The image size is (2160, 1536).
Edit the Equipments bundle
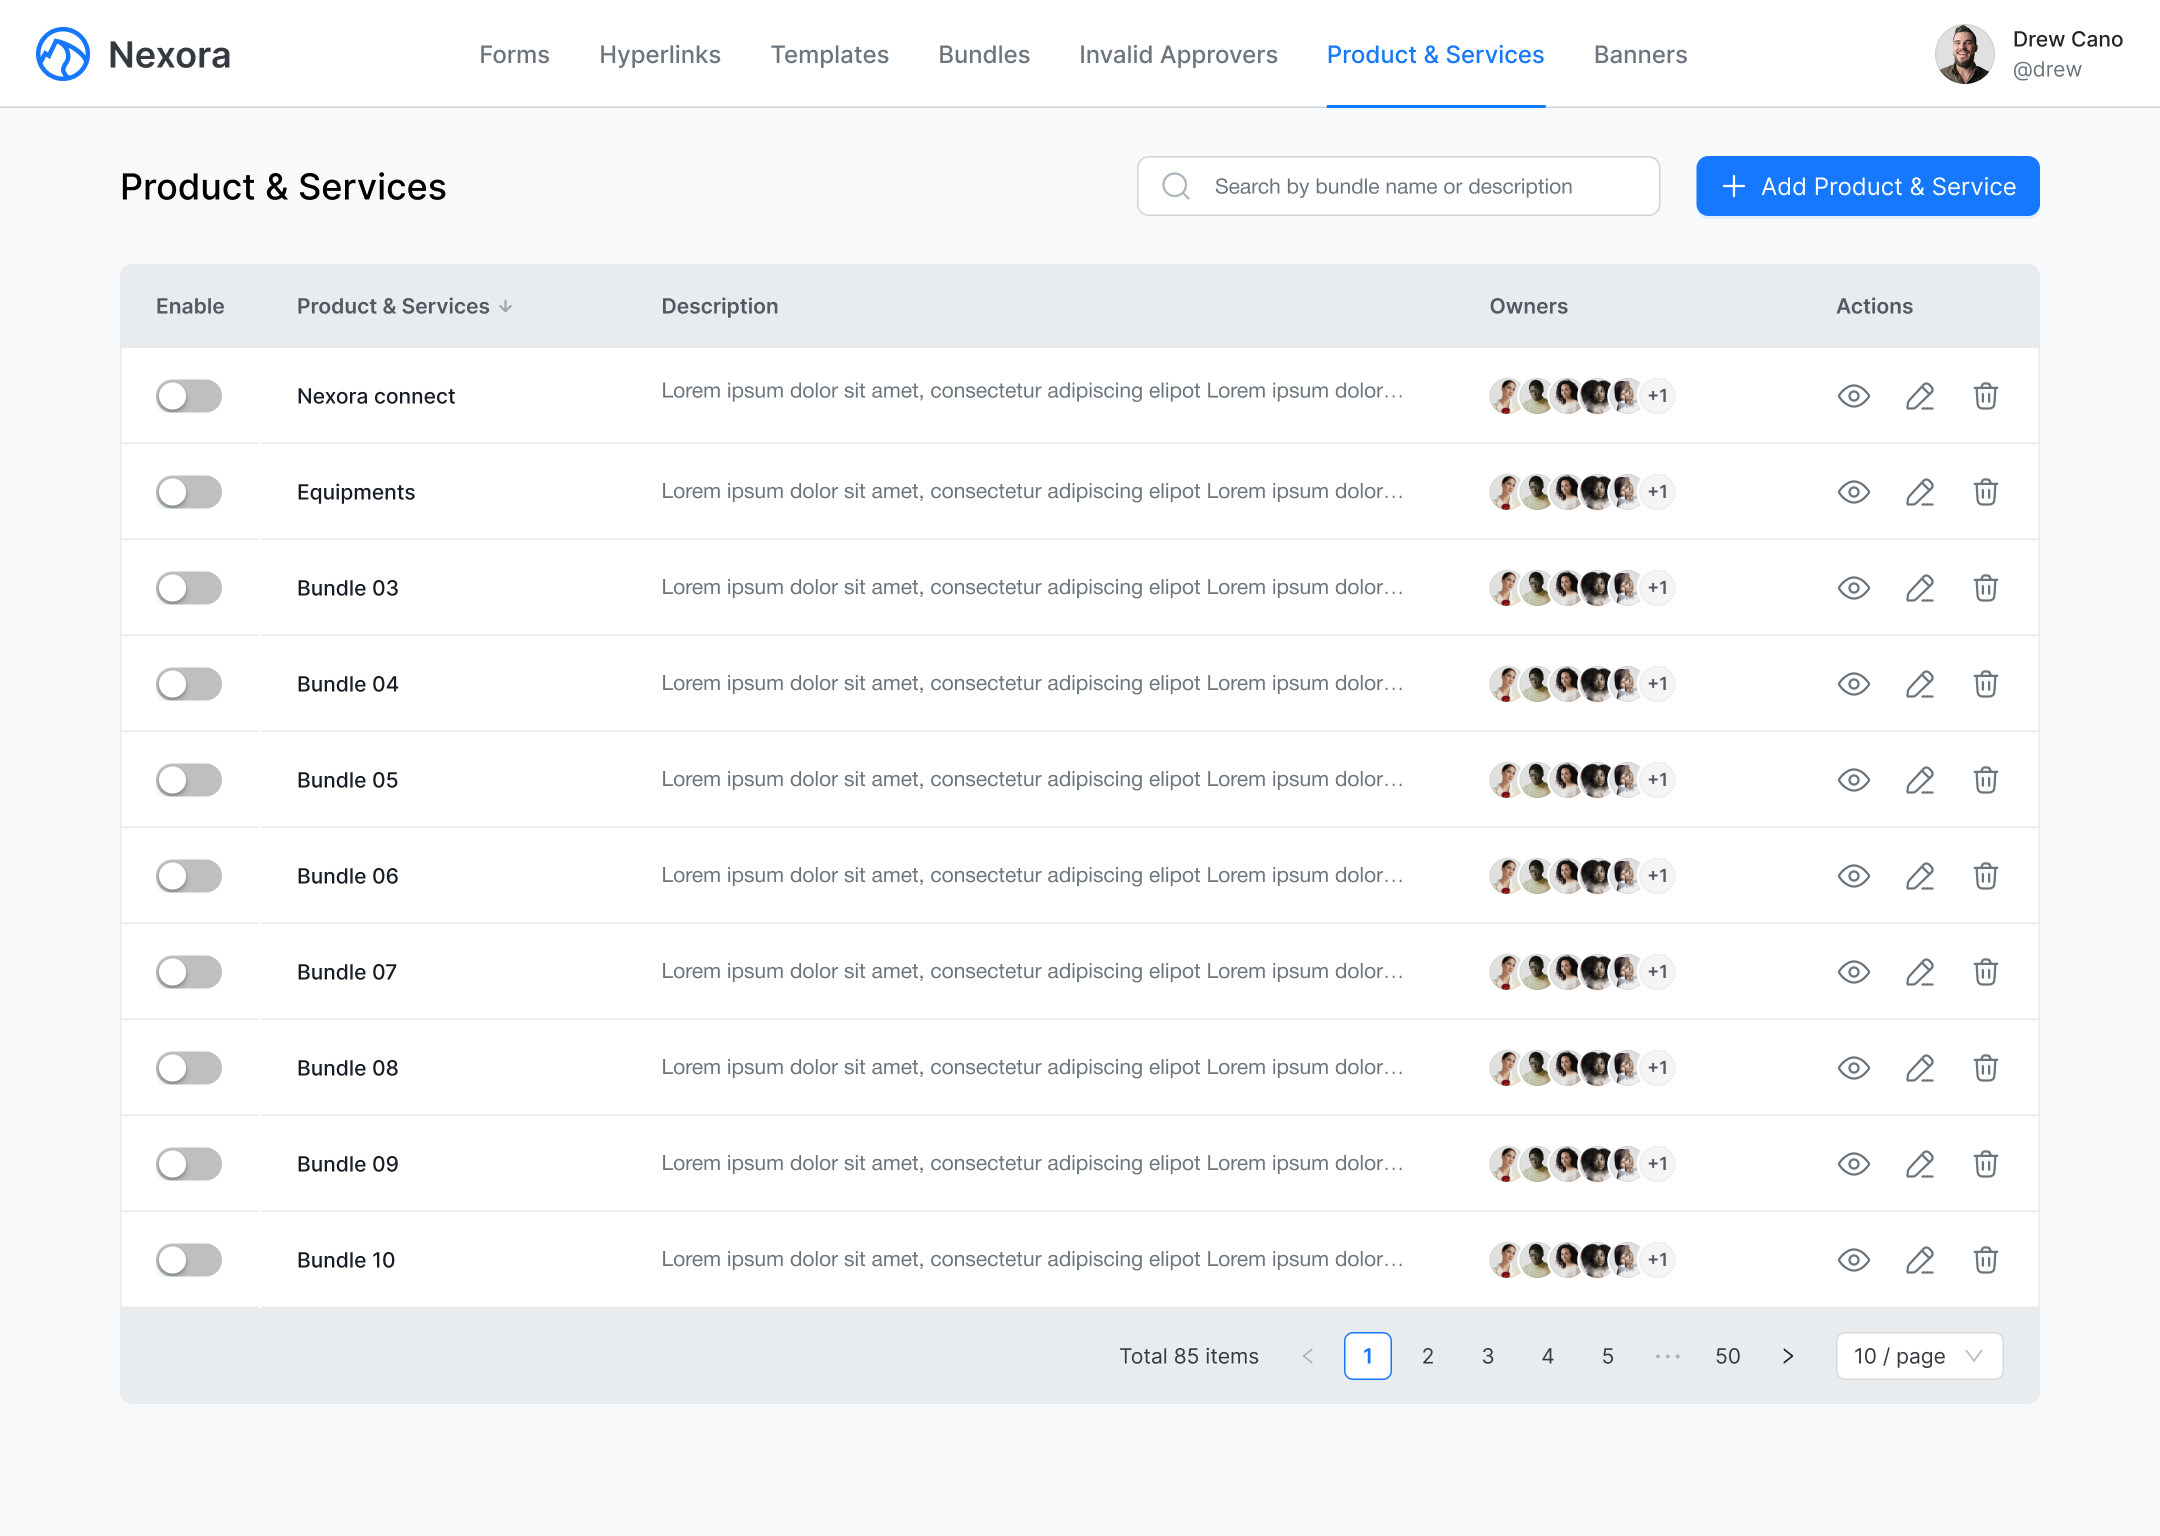[x=1919, y=492]
